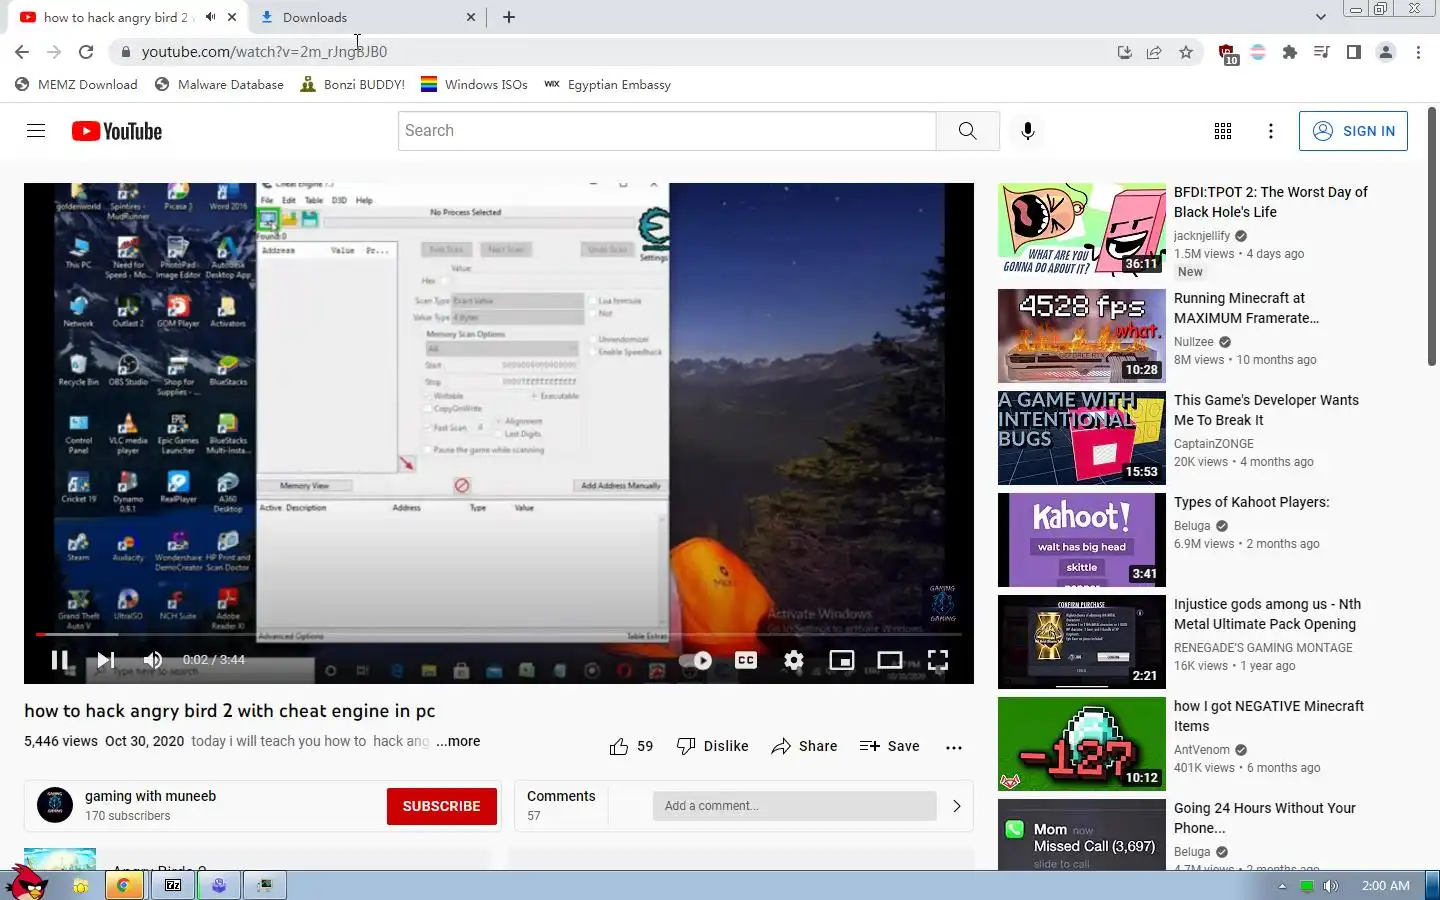Focus the YouTube search box

point(667,131)
